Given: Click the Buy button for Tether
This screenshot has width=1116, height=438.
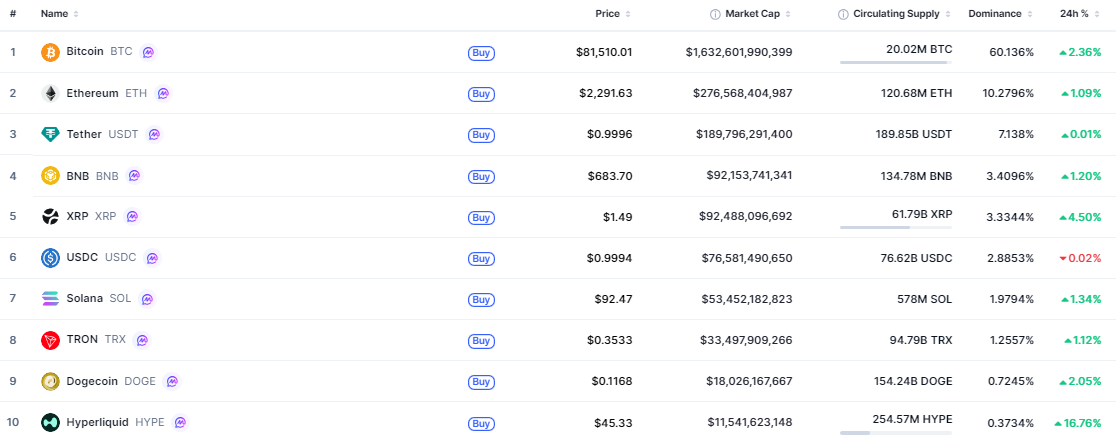Looking at the screenshot, I should [x=481, y=135].
